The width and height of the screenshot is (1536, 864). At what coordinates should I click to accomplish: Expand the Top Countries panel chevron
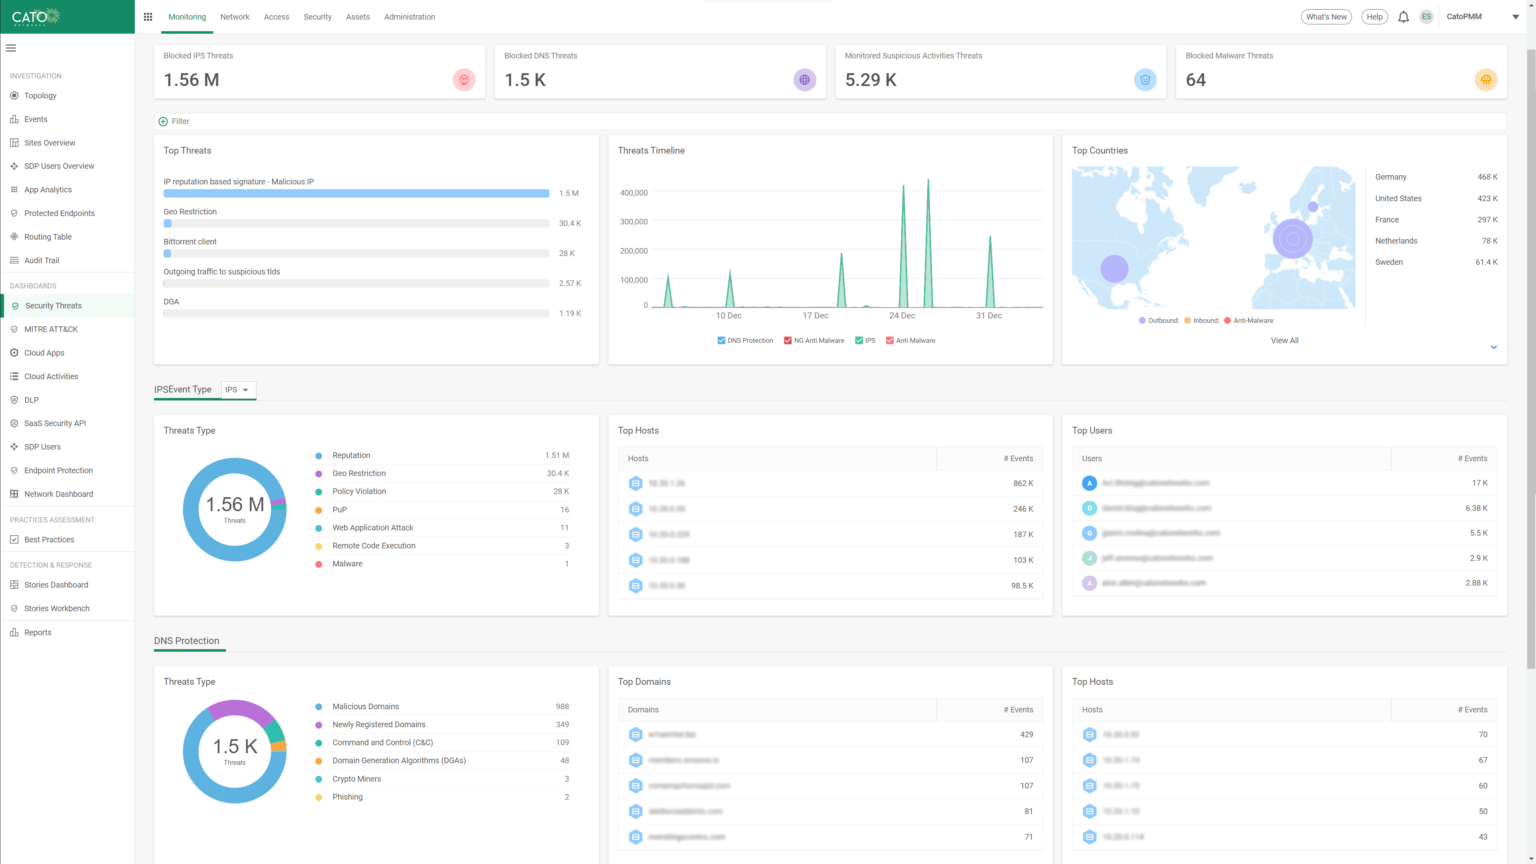1494,346
